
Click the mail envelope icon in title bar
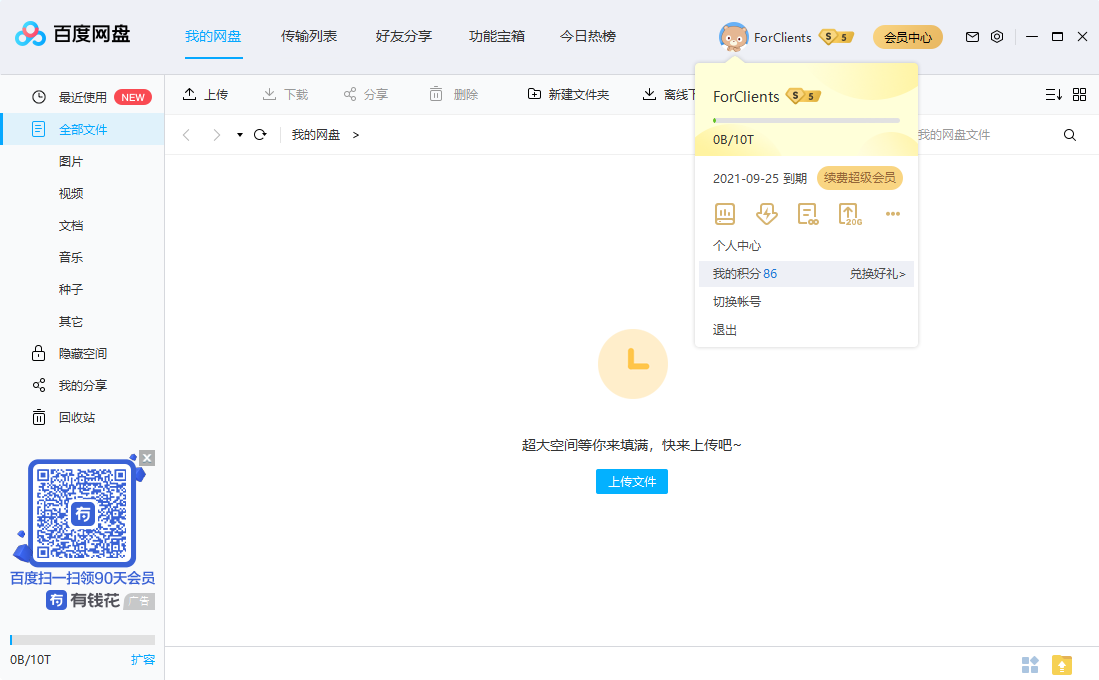pos(972,37)
